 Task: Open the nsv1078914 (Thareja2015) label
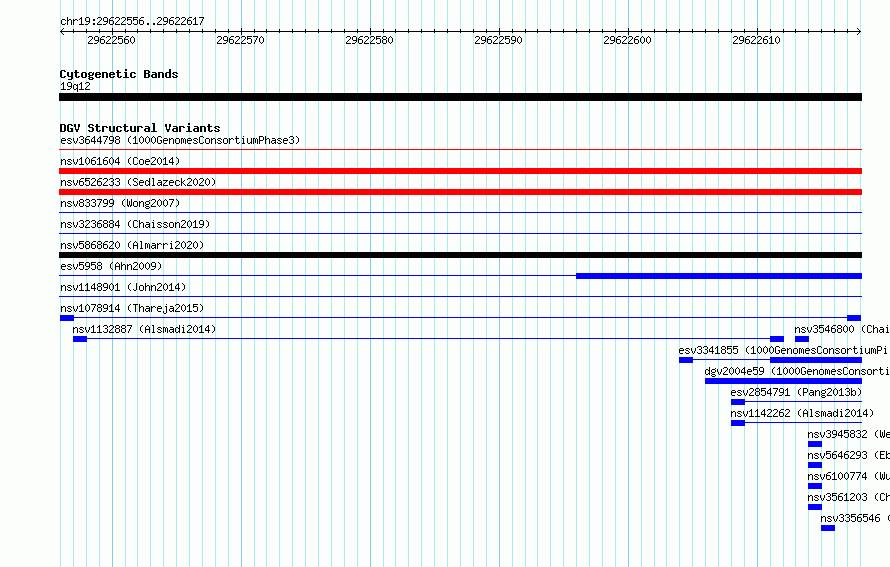pyautogui.click(x=132, y=308)
